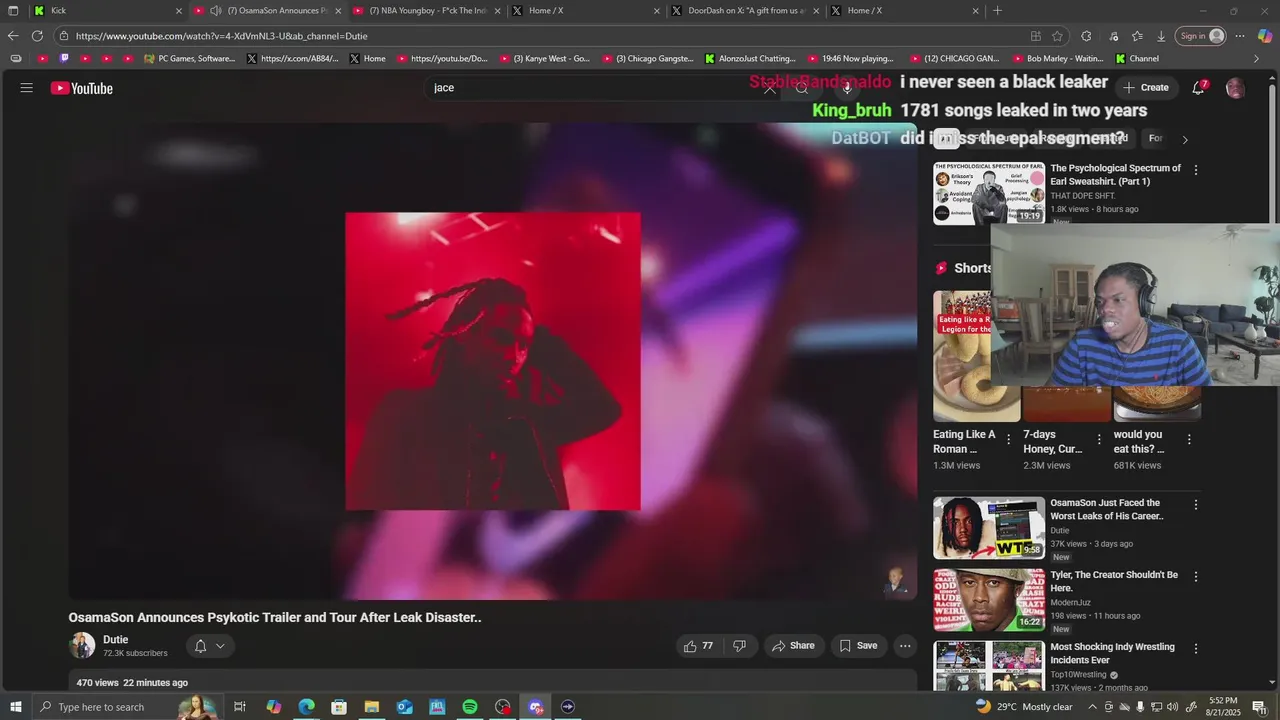Image resolution: width=1280 pixels, height=720 pixels.
Task: Click the browser address bar URL
Action: (x=222, y=36)
